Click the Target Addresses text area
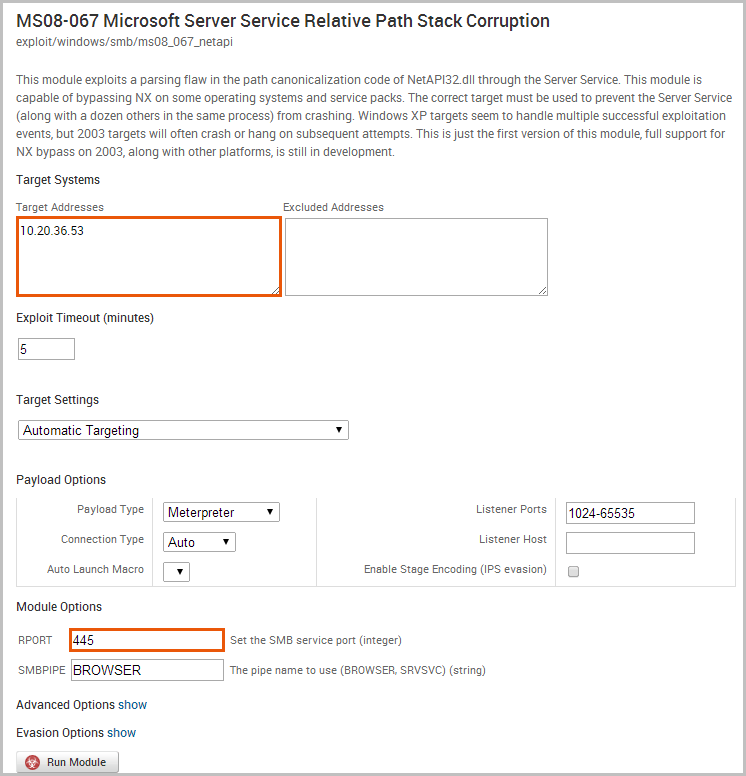This screenshot has height=776, width=746. tap(148, 257)
